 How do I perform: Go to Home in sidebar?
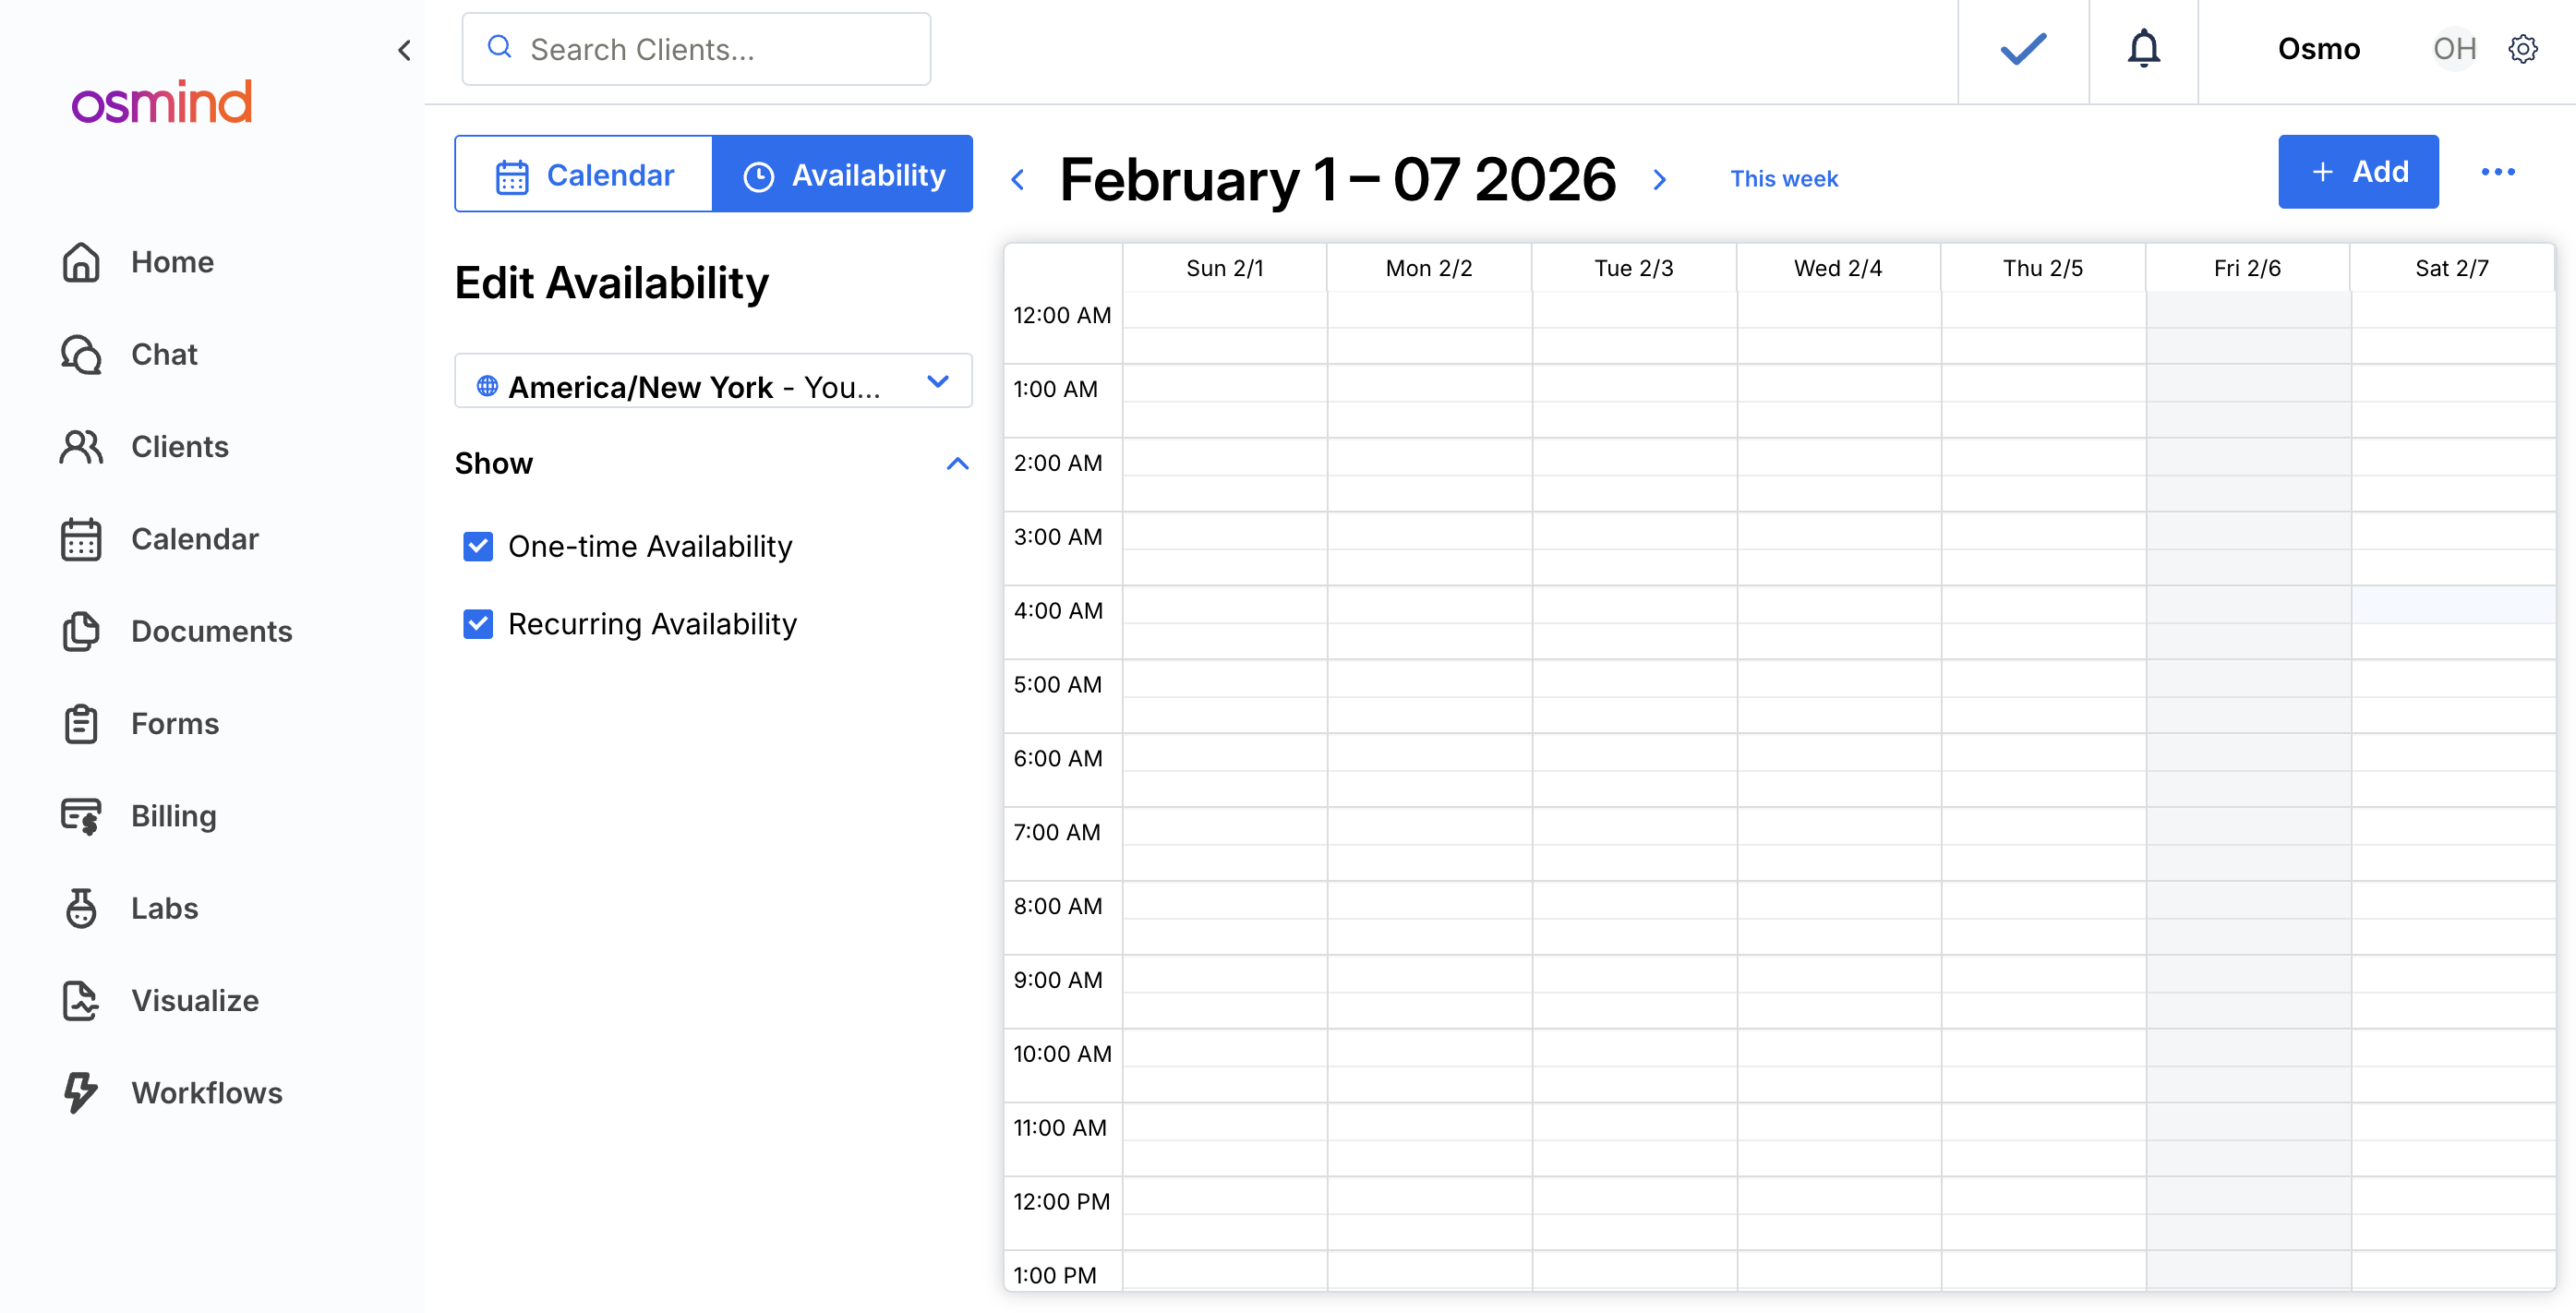172,262
